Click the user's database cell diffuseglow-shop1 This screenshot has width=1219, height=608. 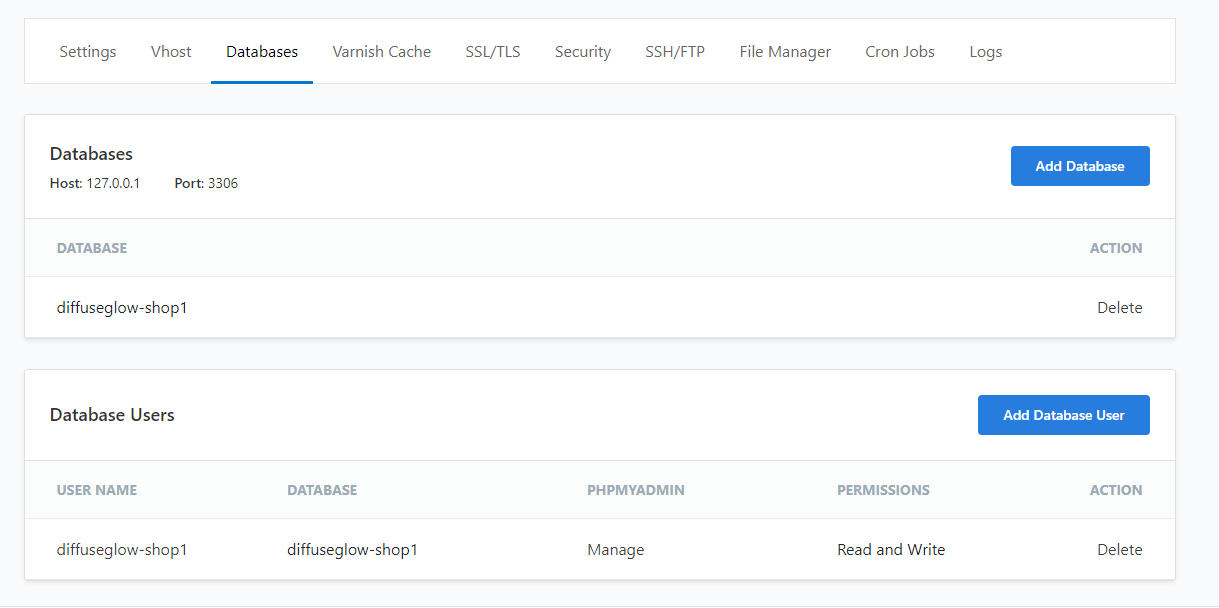coord(352,550)
